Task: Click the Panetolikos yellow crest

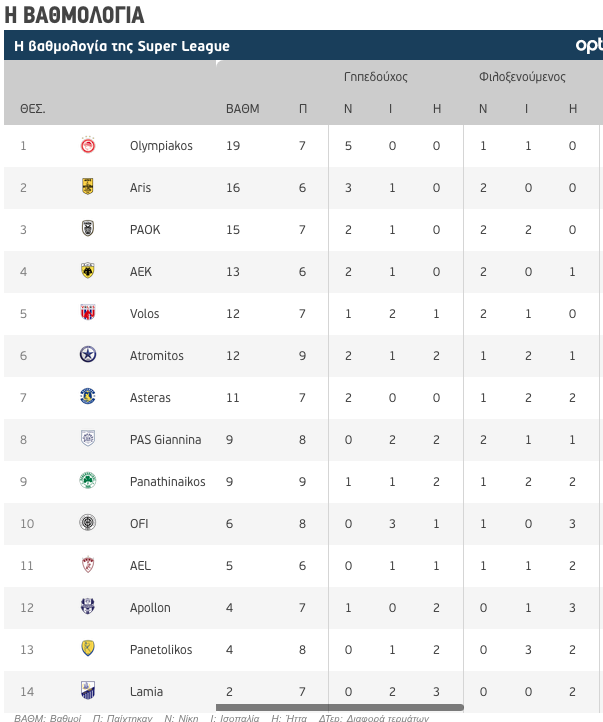Action: pos(87,648)
